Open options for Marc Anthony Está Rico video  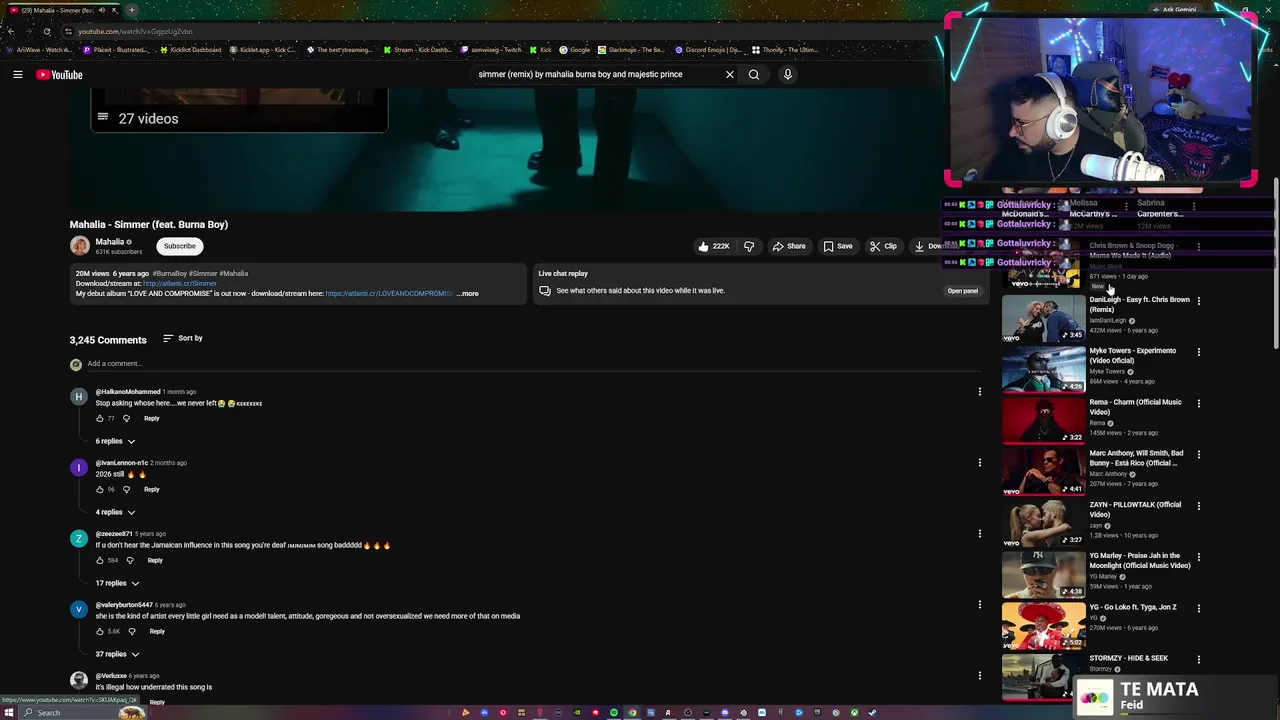click(1199, 454)
